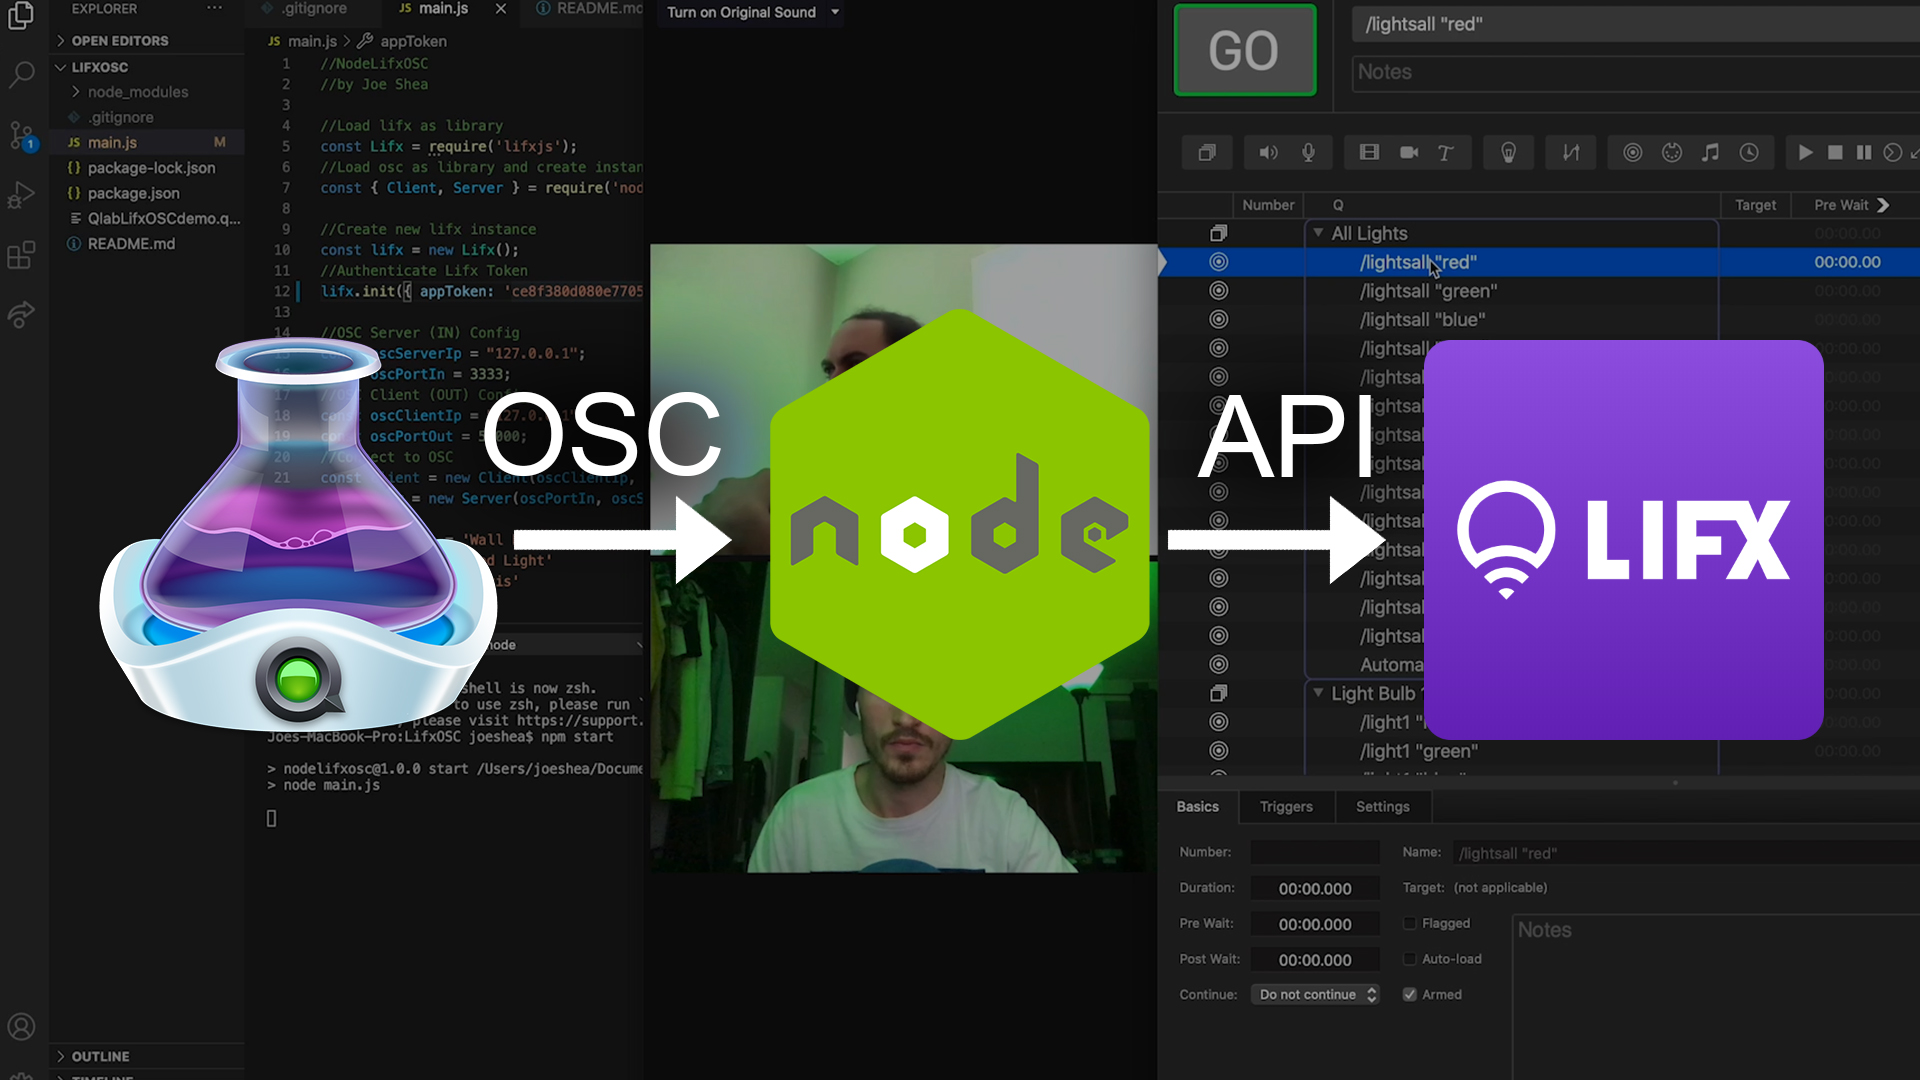Open the Settings tab in cue inspector
This screenshot has width=1920, height=1080.
tap(1382, 806)
